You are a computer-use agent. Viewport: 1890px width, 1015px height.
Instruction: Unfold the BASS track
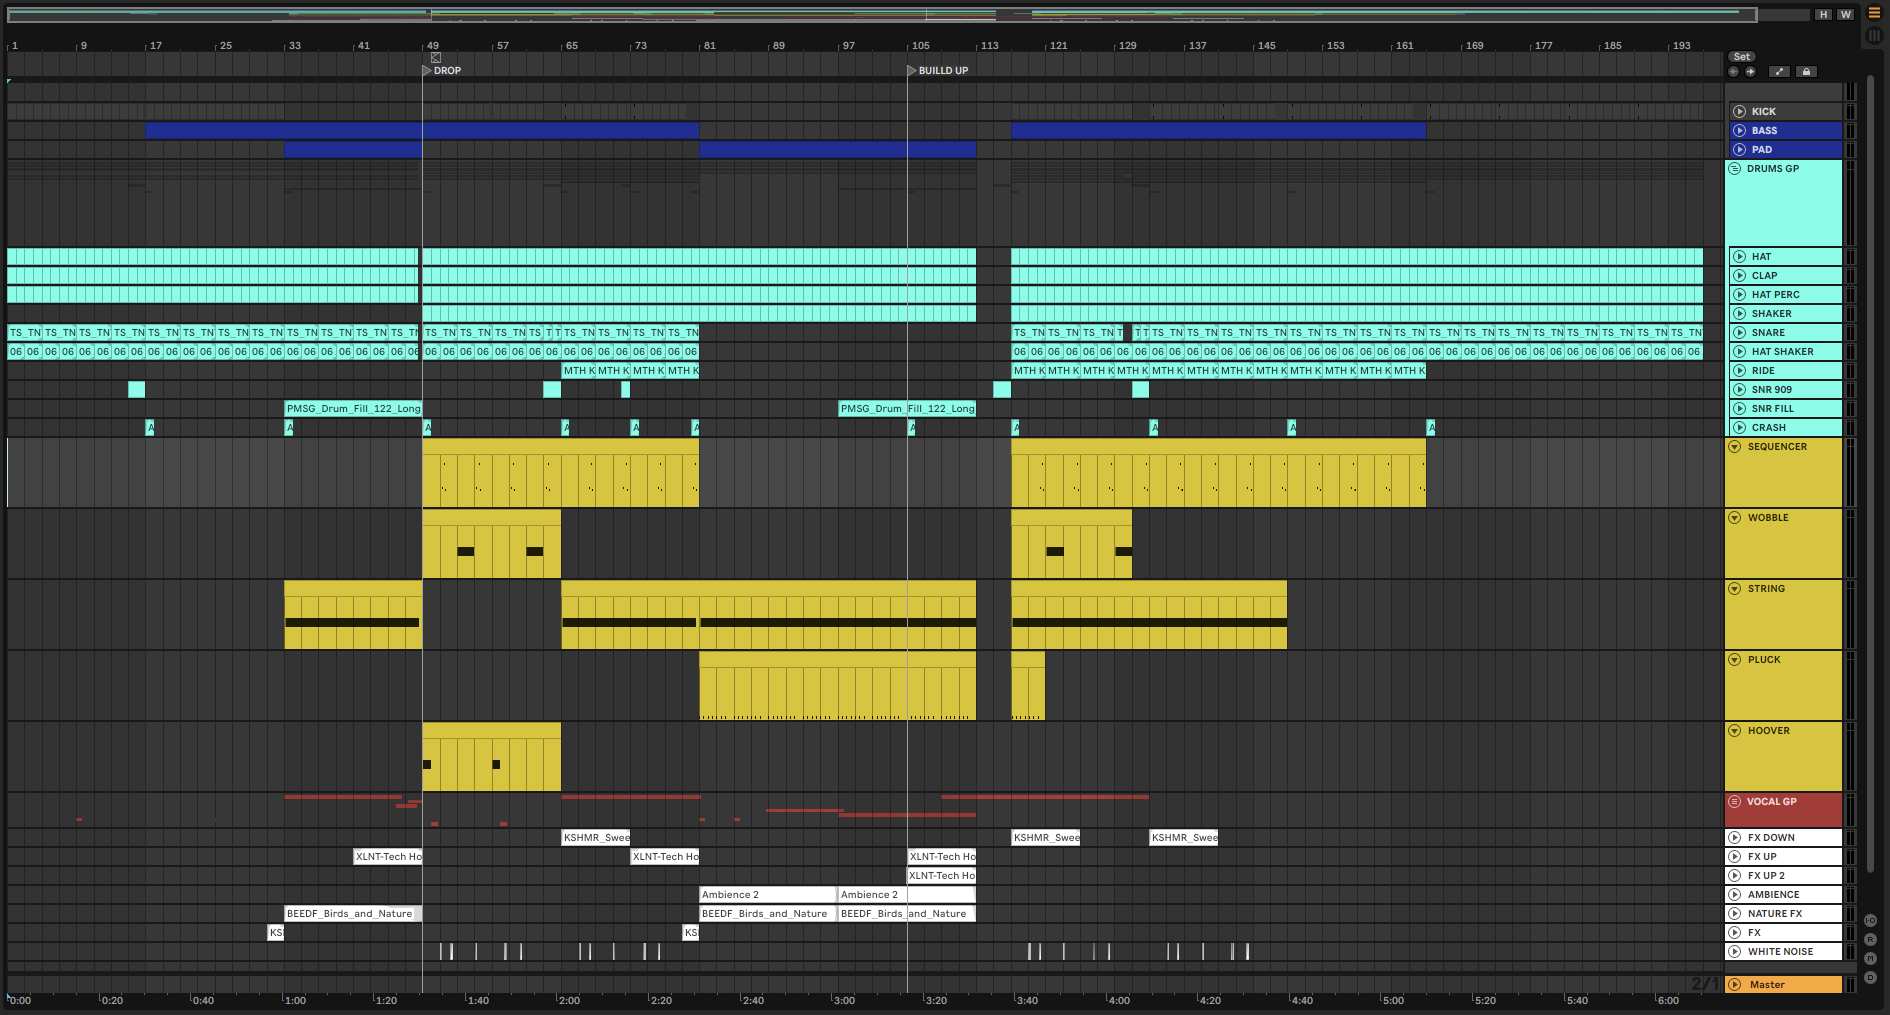point(1739,131)
